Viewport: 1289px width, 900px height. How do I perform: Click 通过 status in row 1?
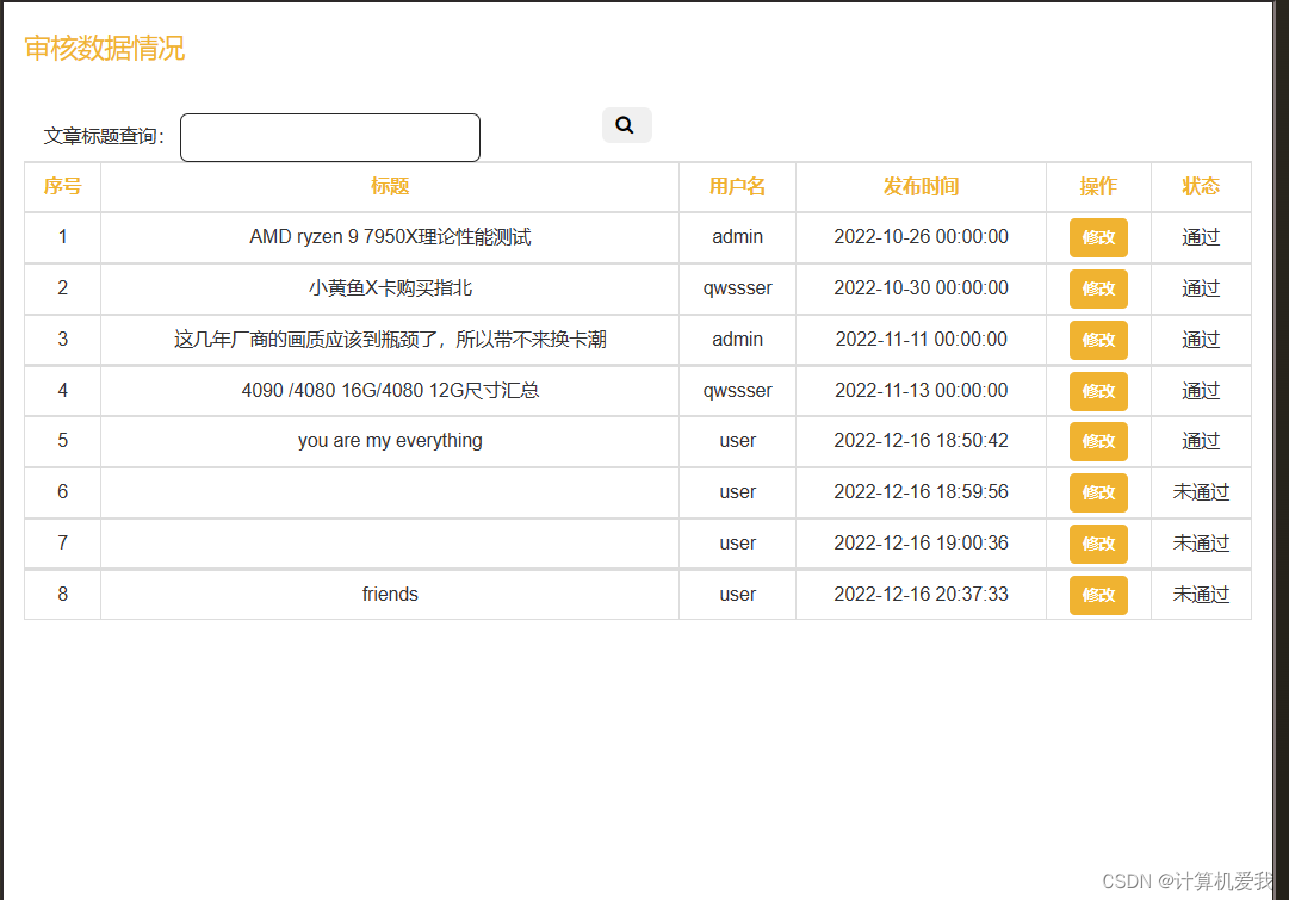tap(1201, 238)
